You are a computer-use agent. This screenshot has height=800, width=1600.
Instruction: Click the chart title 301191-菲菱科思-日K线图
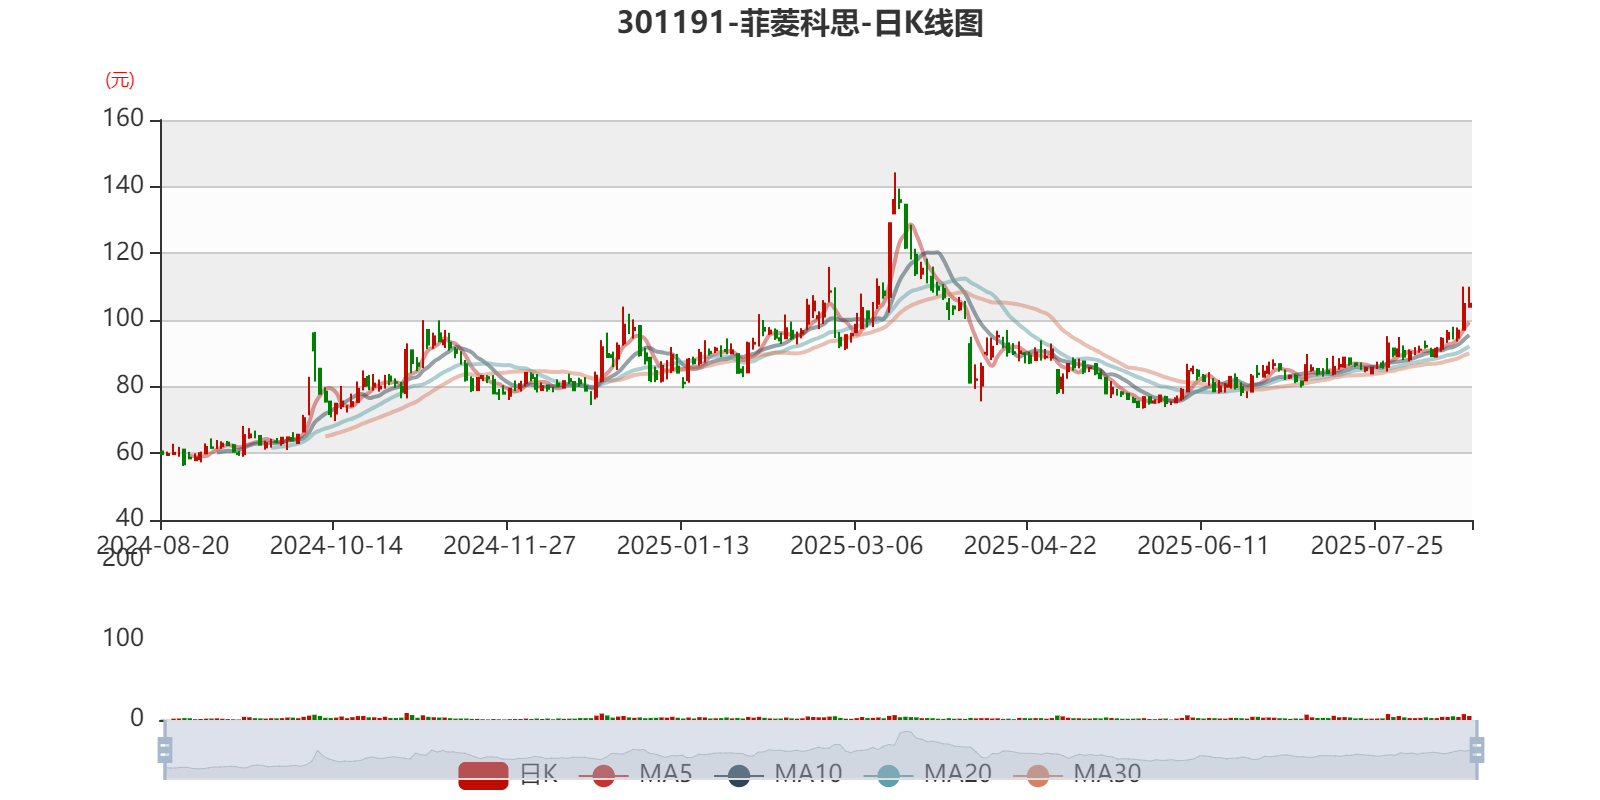(x=800, y=23)
